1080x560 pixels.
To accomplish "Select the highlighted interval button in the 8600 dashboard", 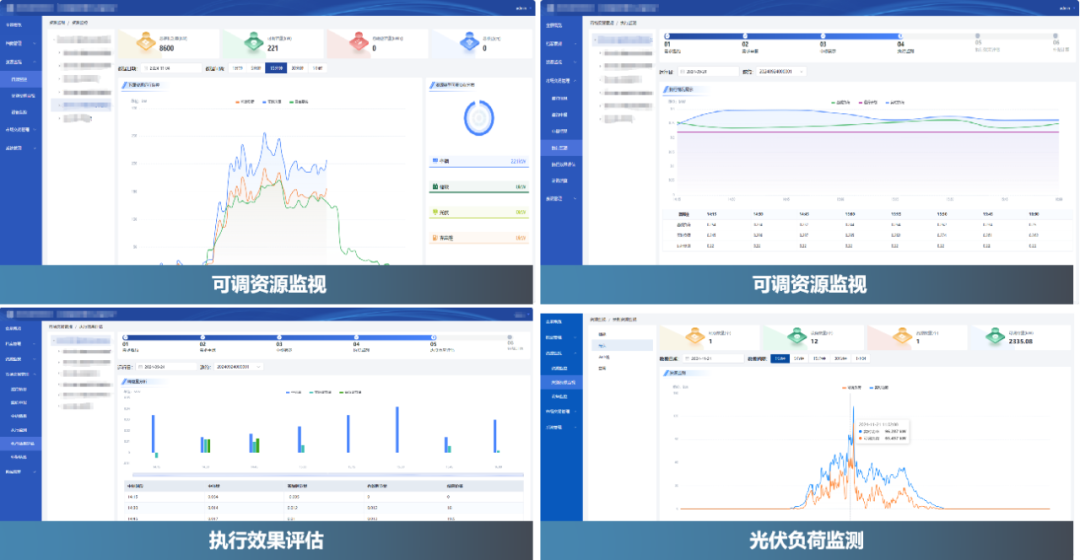I will (276, 68).
